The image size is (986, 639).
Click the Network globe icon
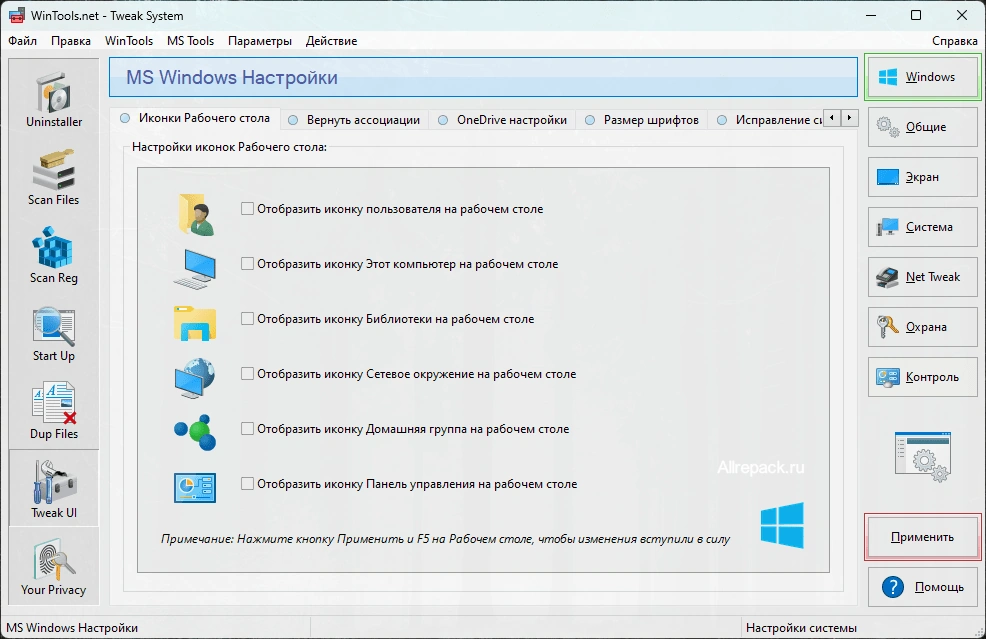[195, 377]
